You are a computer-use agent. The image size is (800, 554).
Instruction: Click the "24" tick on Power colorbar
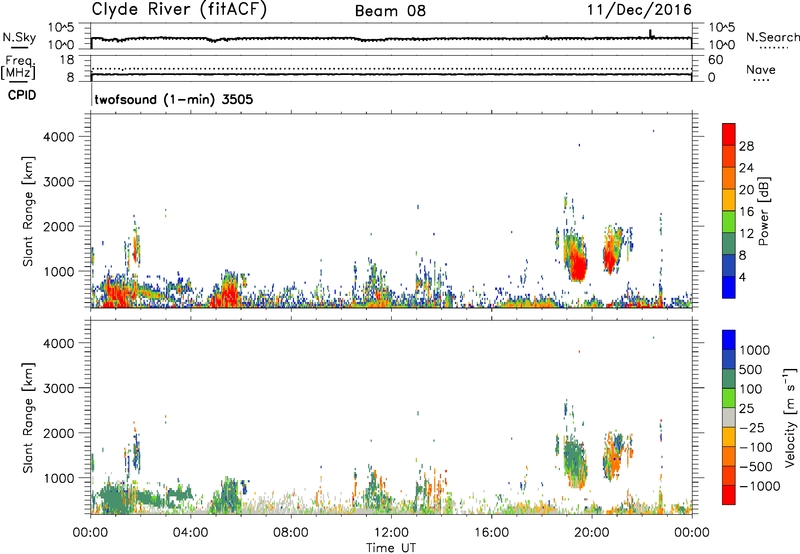(x=746, y=168)
